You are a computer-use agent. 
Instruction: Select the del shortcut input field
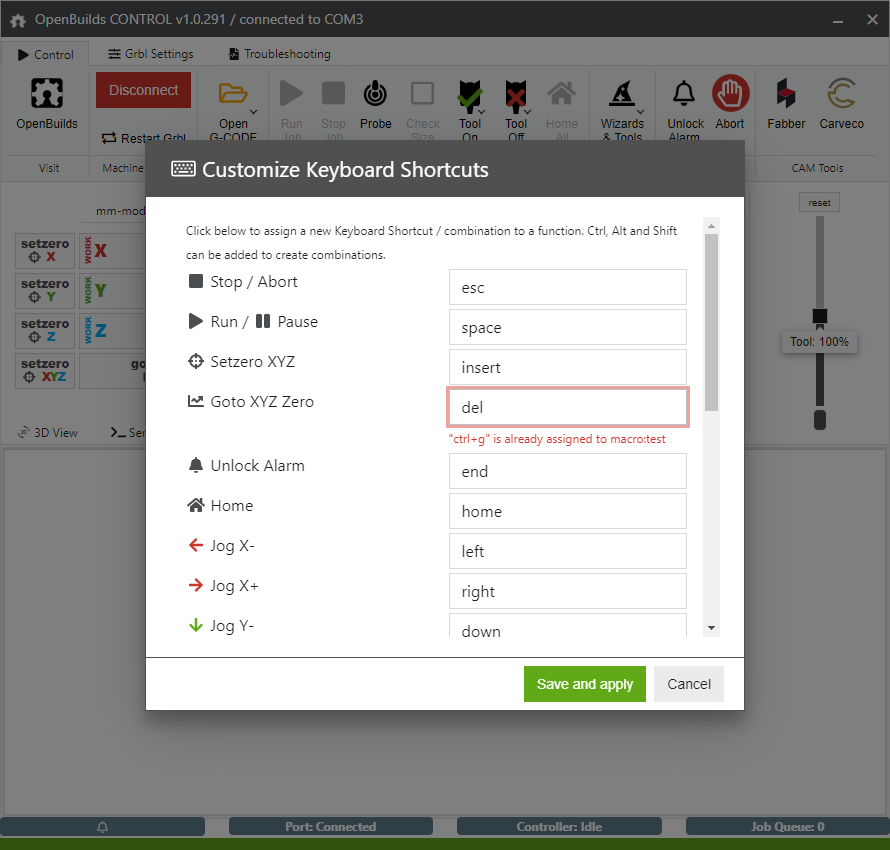click(x=567, y=407)
